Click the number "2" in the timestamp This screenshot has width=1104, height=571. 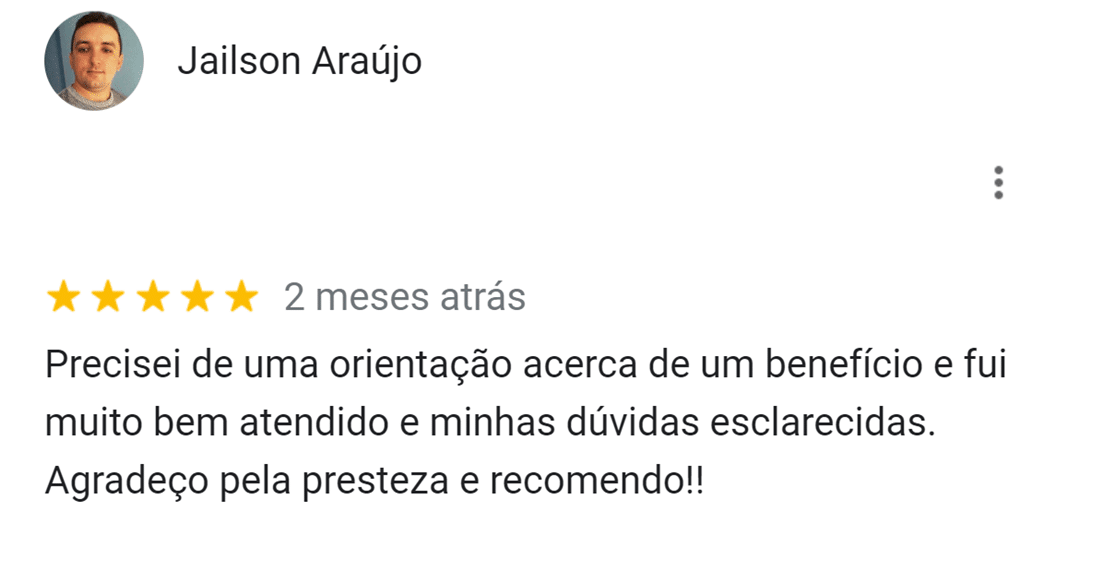295,297
